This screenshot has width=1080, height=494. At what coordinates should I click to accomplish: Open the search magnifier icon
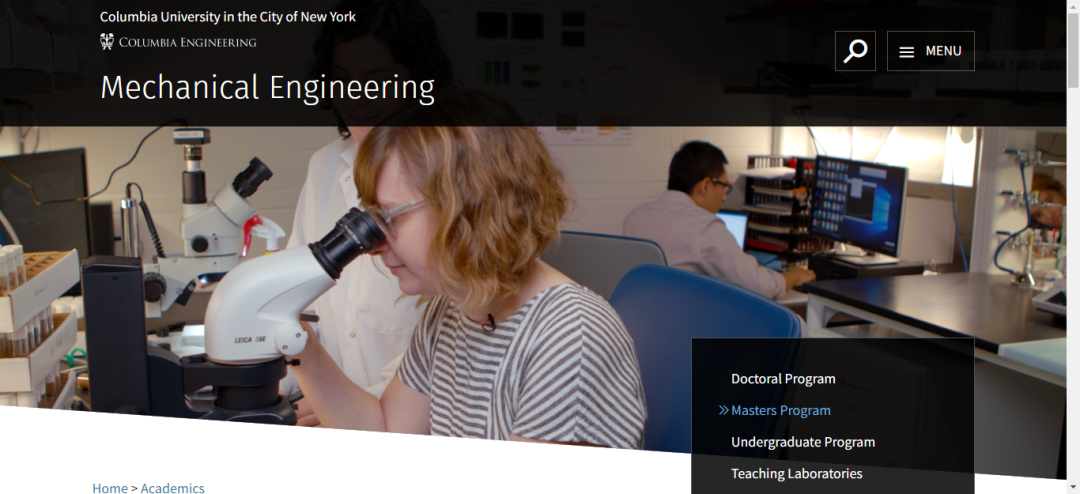855,51
